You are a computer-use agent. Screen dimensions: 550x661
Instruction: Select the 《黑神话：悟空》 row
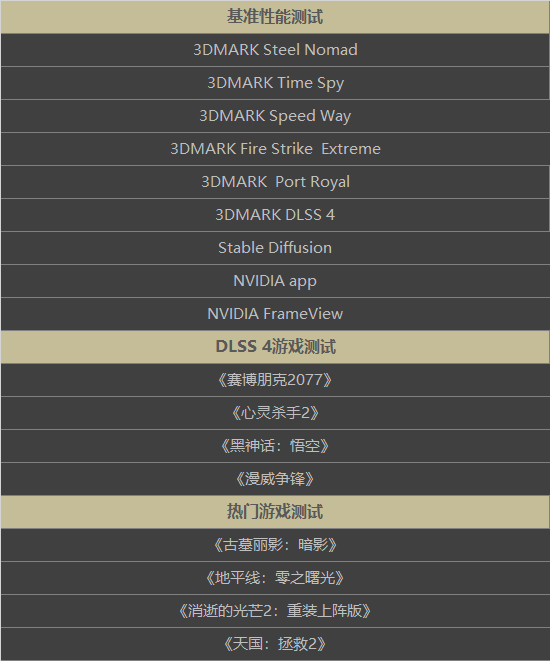tap(275, 446)
